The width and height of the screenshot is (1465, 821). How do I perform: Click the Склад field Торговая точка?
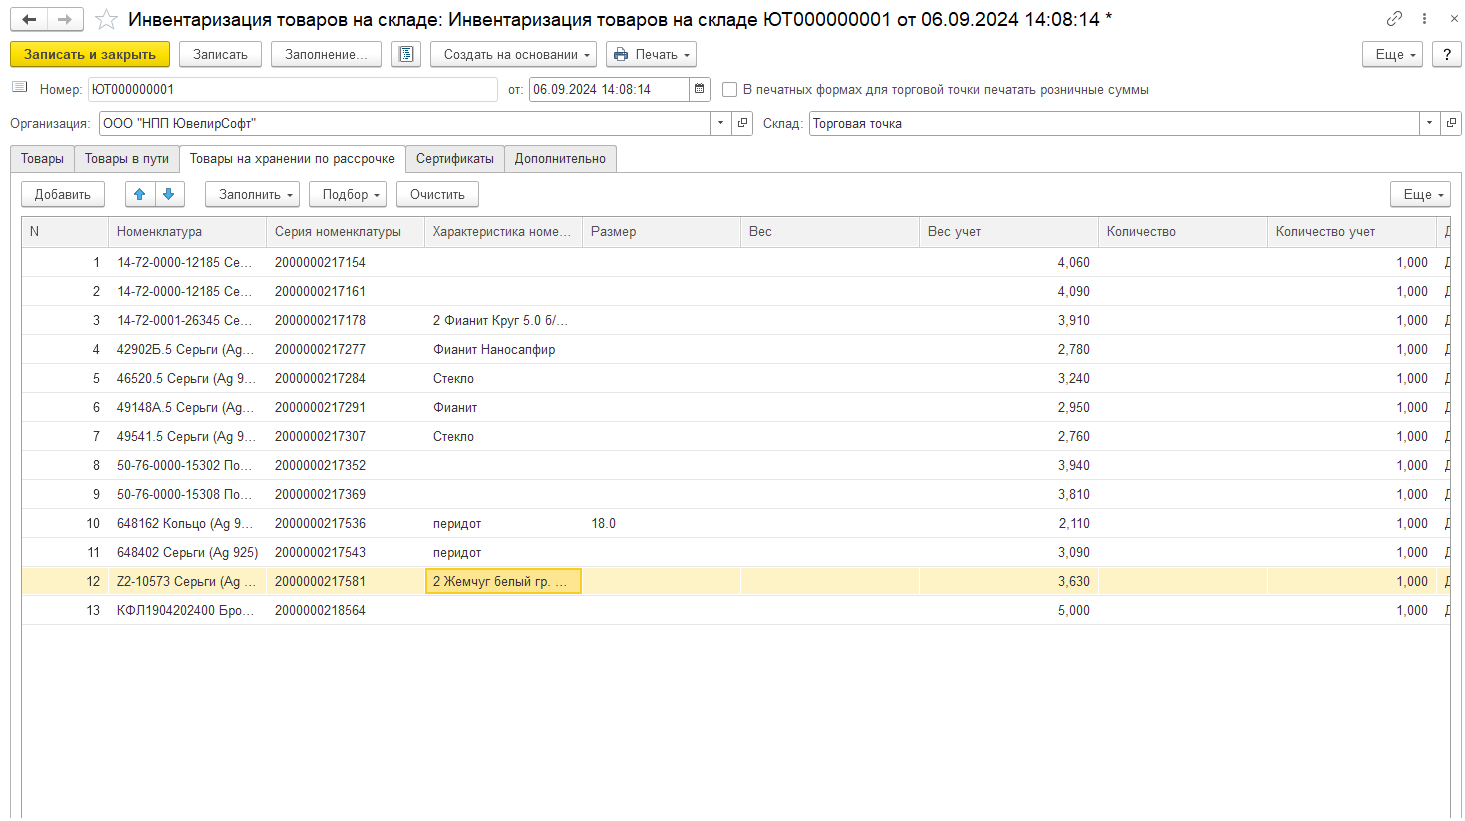pos(1114,123)
